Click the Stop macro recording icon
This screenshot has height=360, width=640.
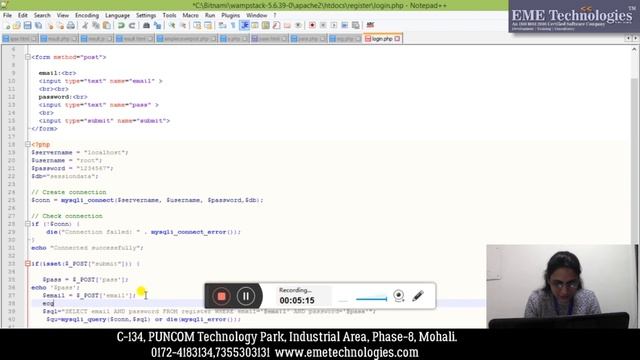pos(323,26)
